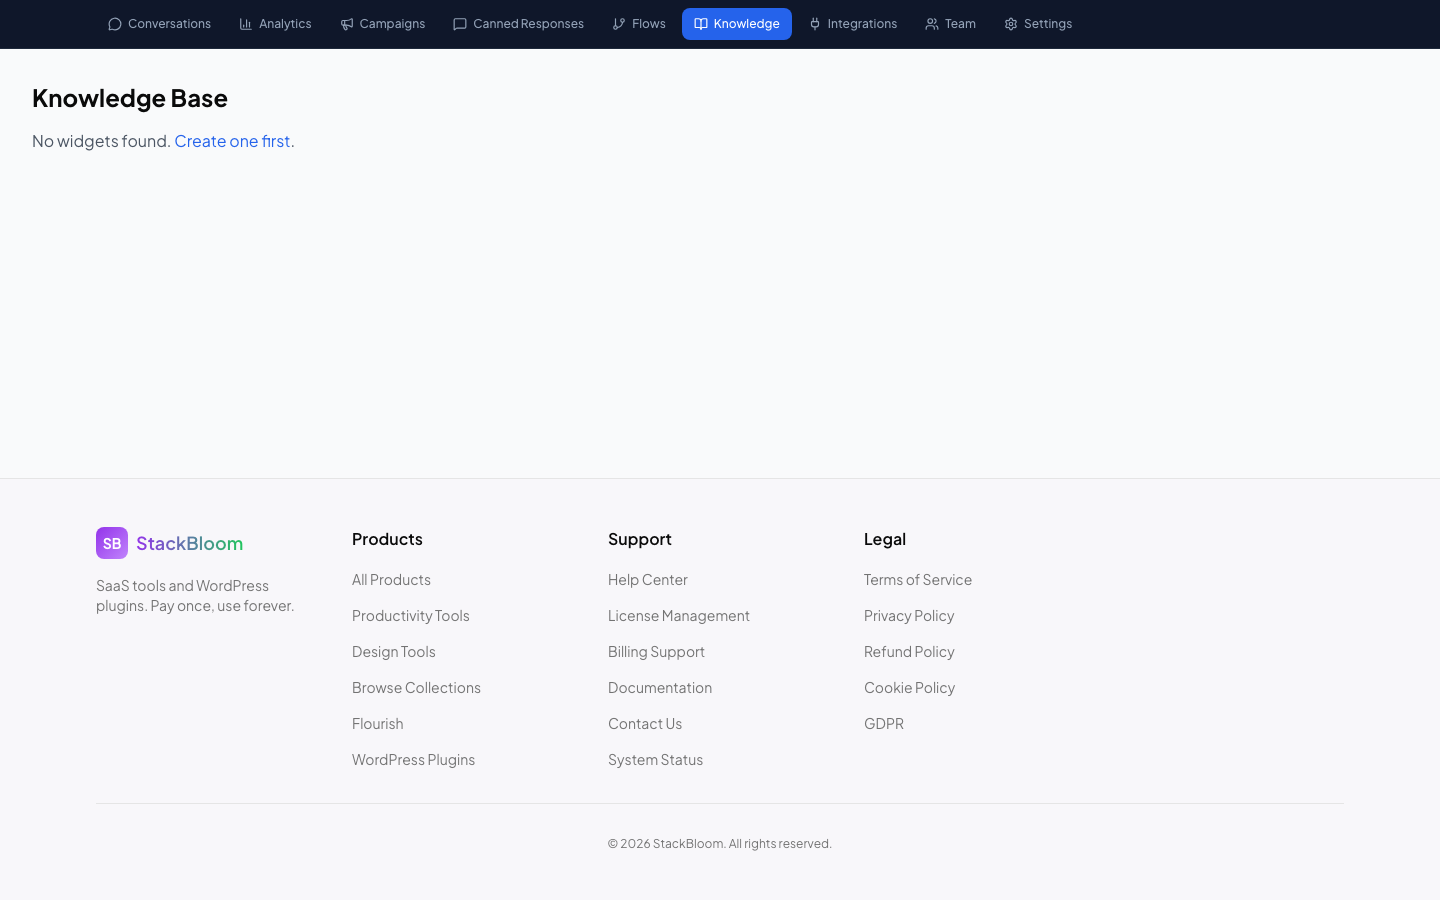Image resolution: width=1440 pixels, height=900 pixels.
Task: Click the Create one first link
Action: coord(232,141)
